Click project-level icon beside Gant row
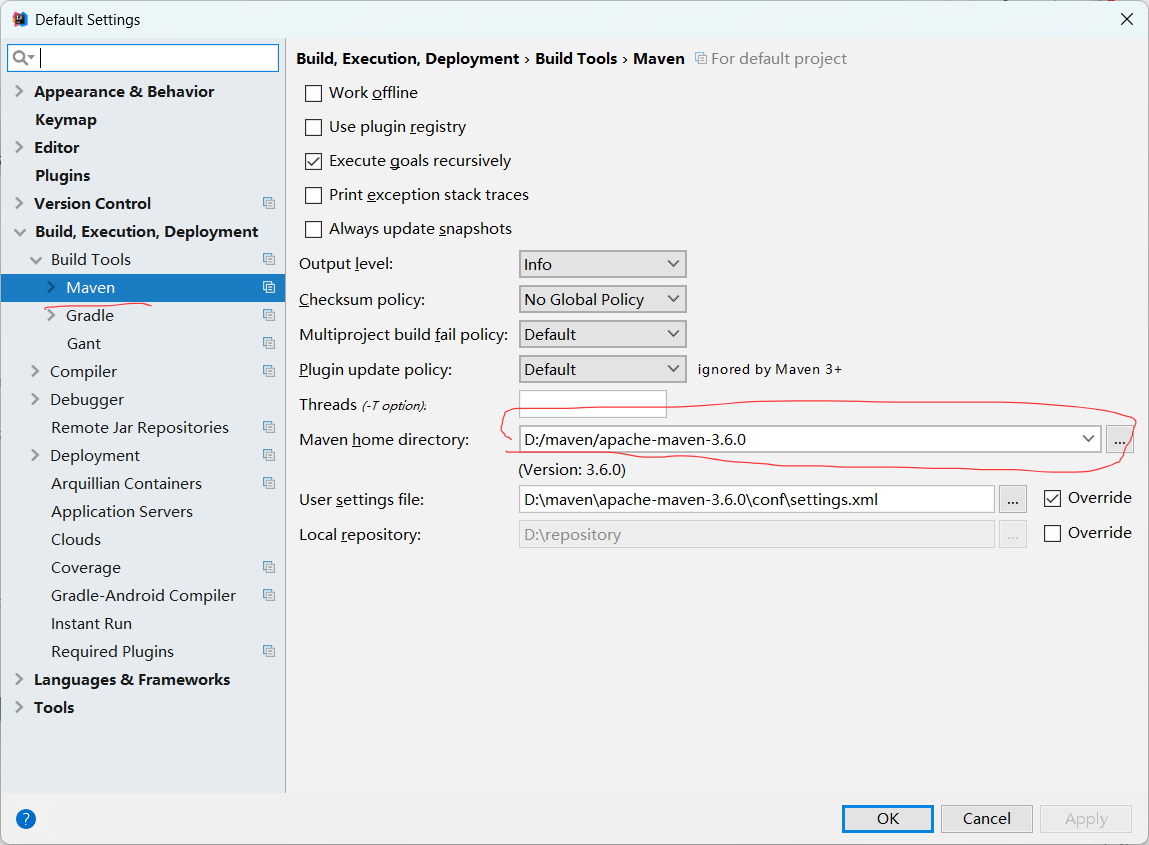Viewport: 1149px width, 845px height. click(x=269, y=343)
